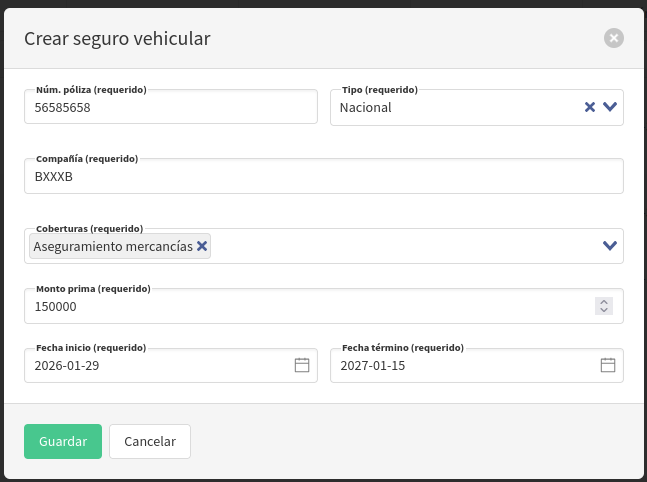Remove the Aseguramiento mercancías coverage tag
This screenshot has width=647, height=482.
click(202, 246)
